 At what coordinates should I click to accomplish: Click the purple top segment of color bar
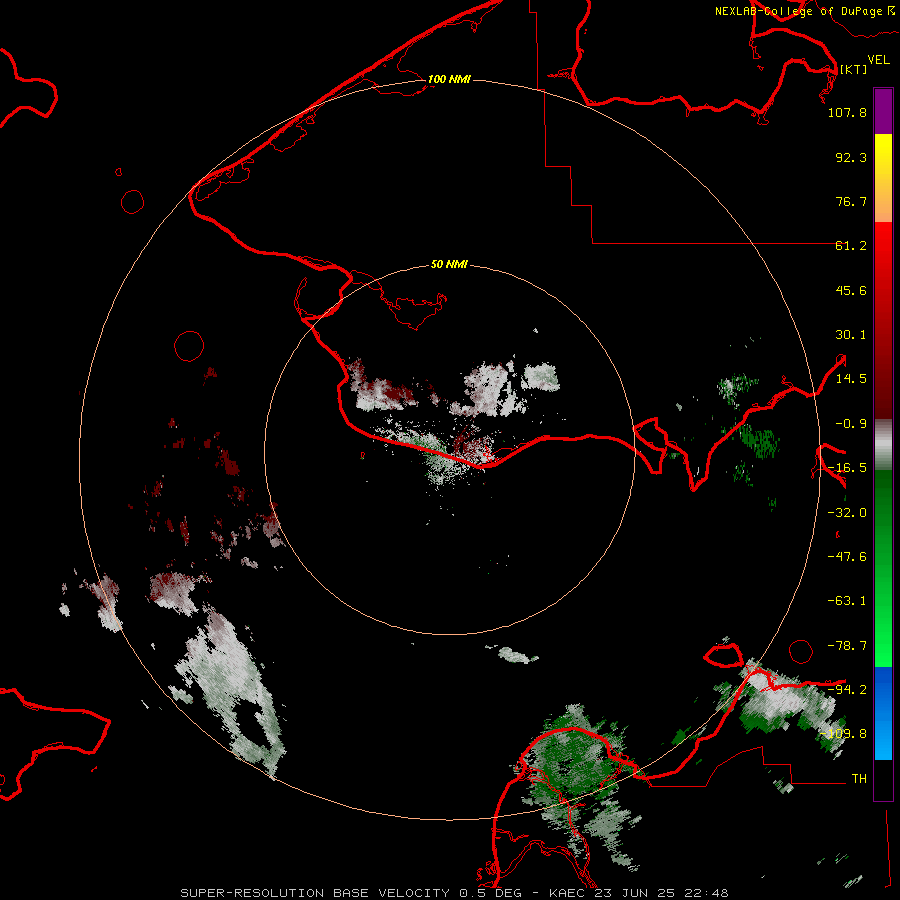pos(883,111)
